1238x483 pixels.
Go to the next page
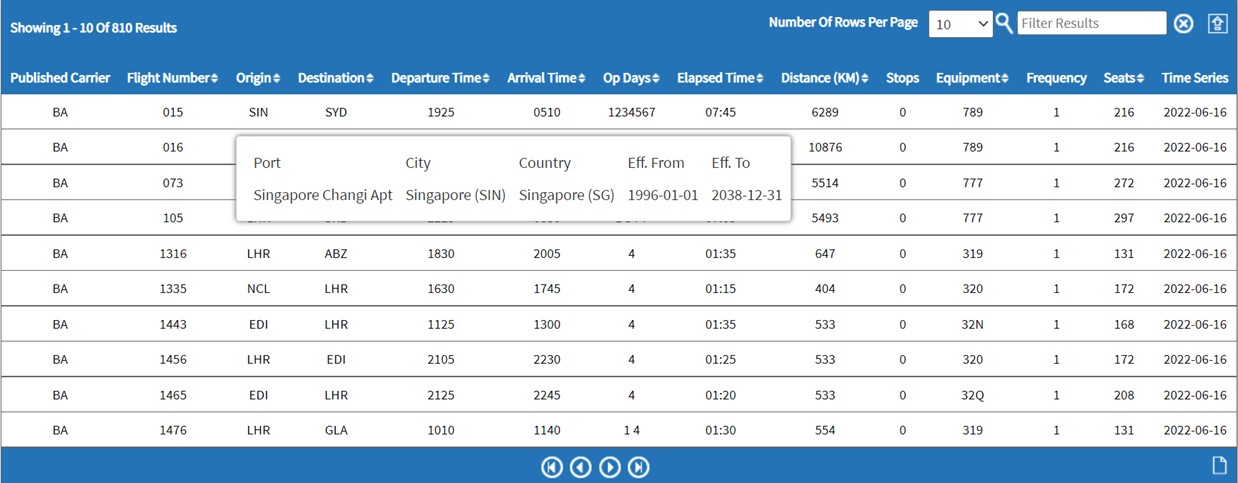point(609,467)
